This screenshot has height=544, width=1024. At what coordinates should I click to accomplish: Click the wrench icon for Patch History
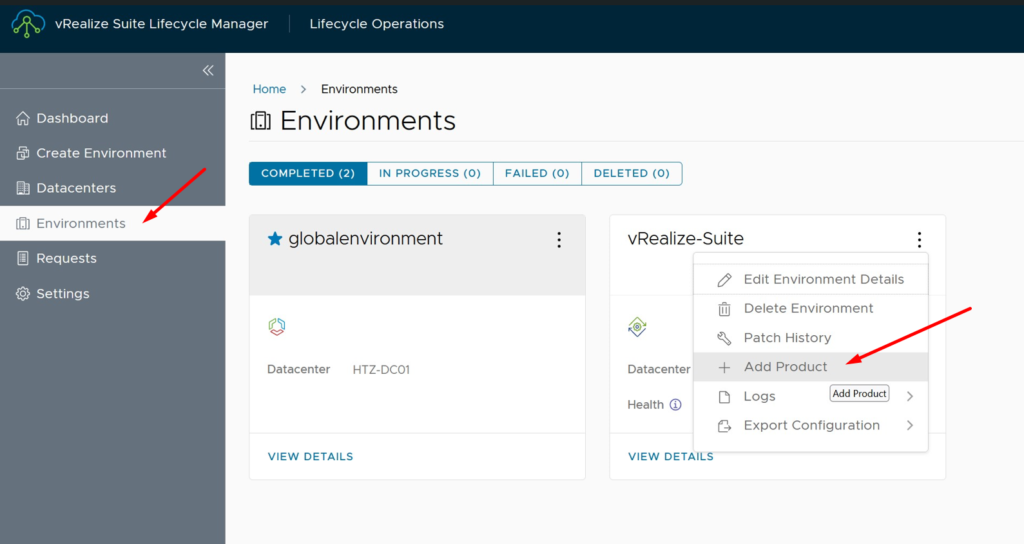(x=724, y=338)
